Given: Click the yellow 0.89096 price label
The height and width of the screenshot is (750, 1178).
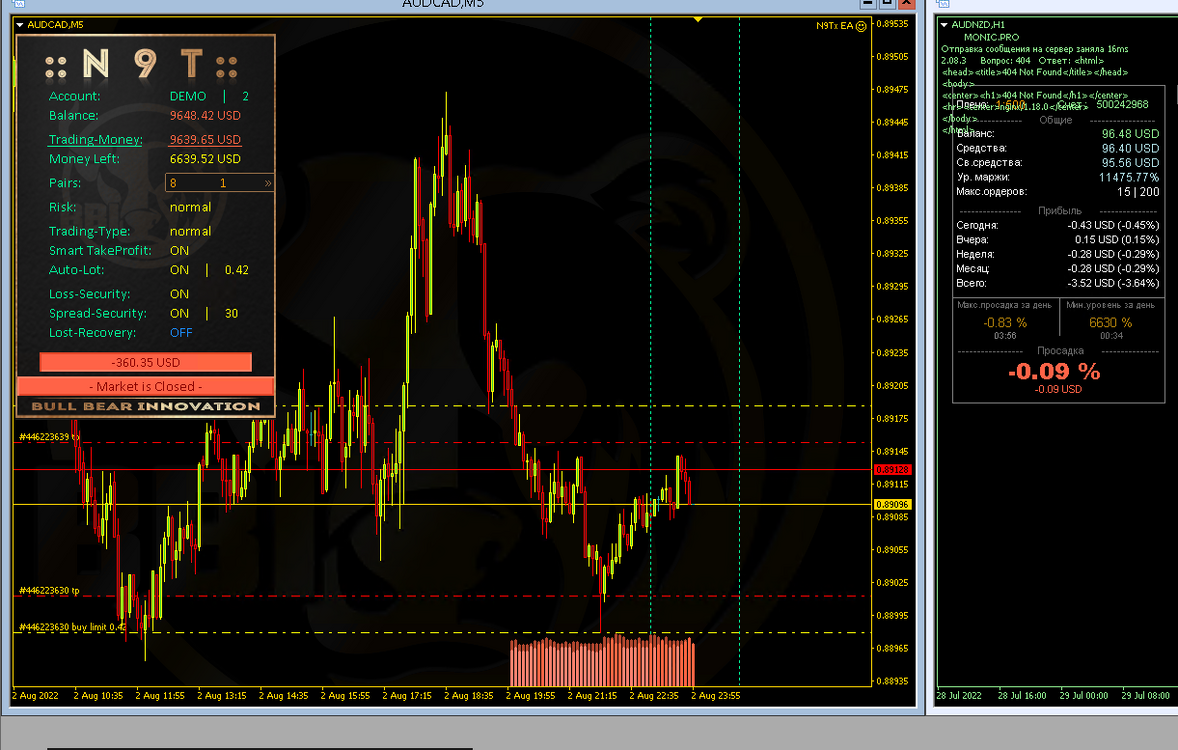Looking at the screenshot, I should tap(893, 504).
